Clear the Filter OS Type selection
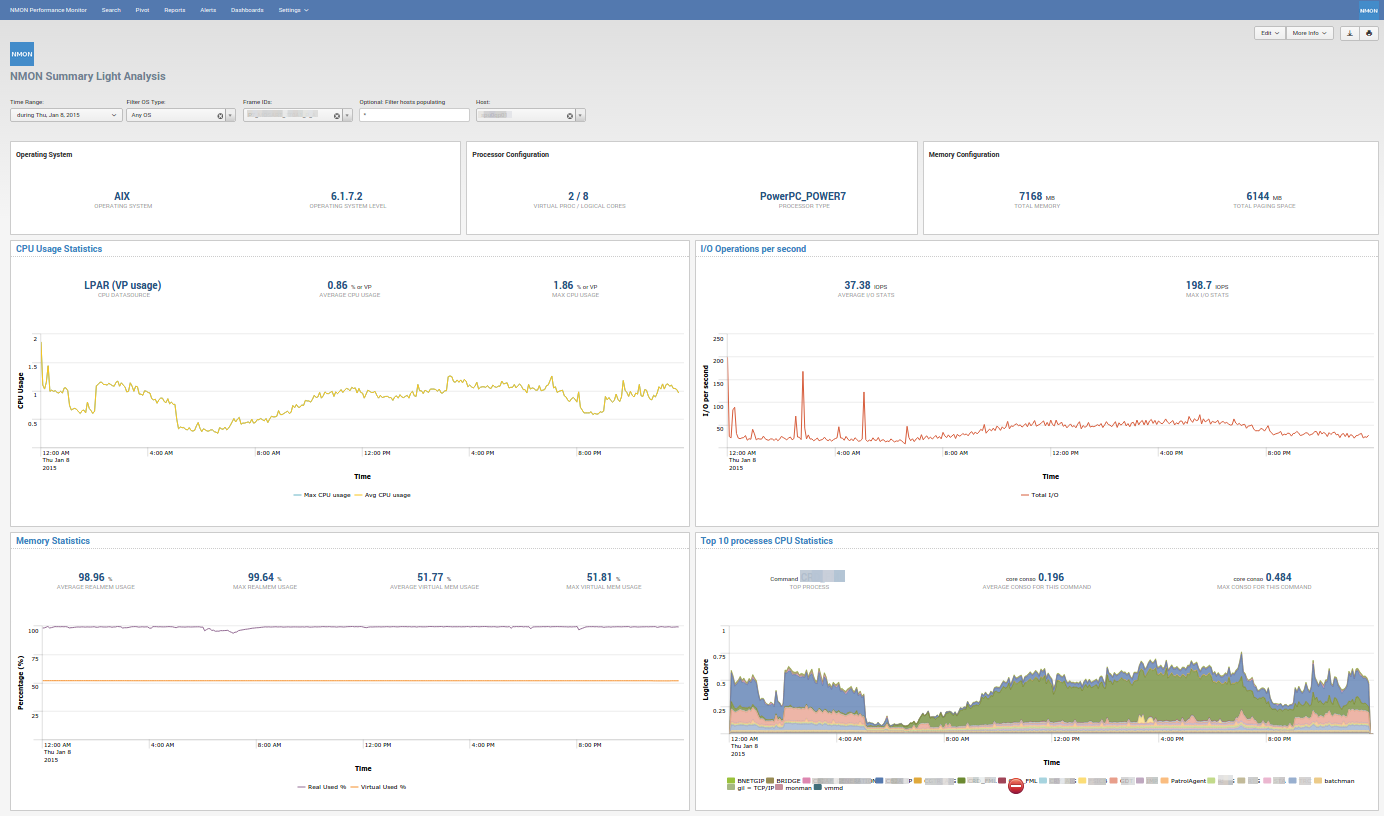 pyautogui.click(x=220, y=116)
